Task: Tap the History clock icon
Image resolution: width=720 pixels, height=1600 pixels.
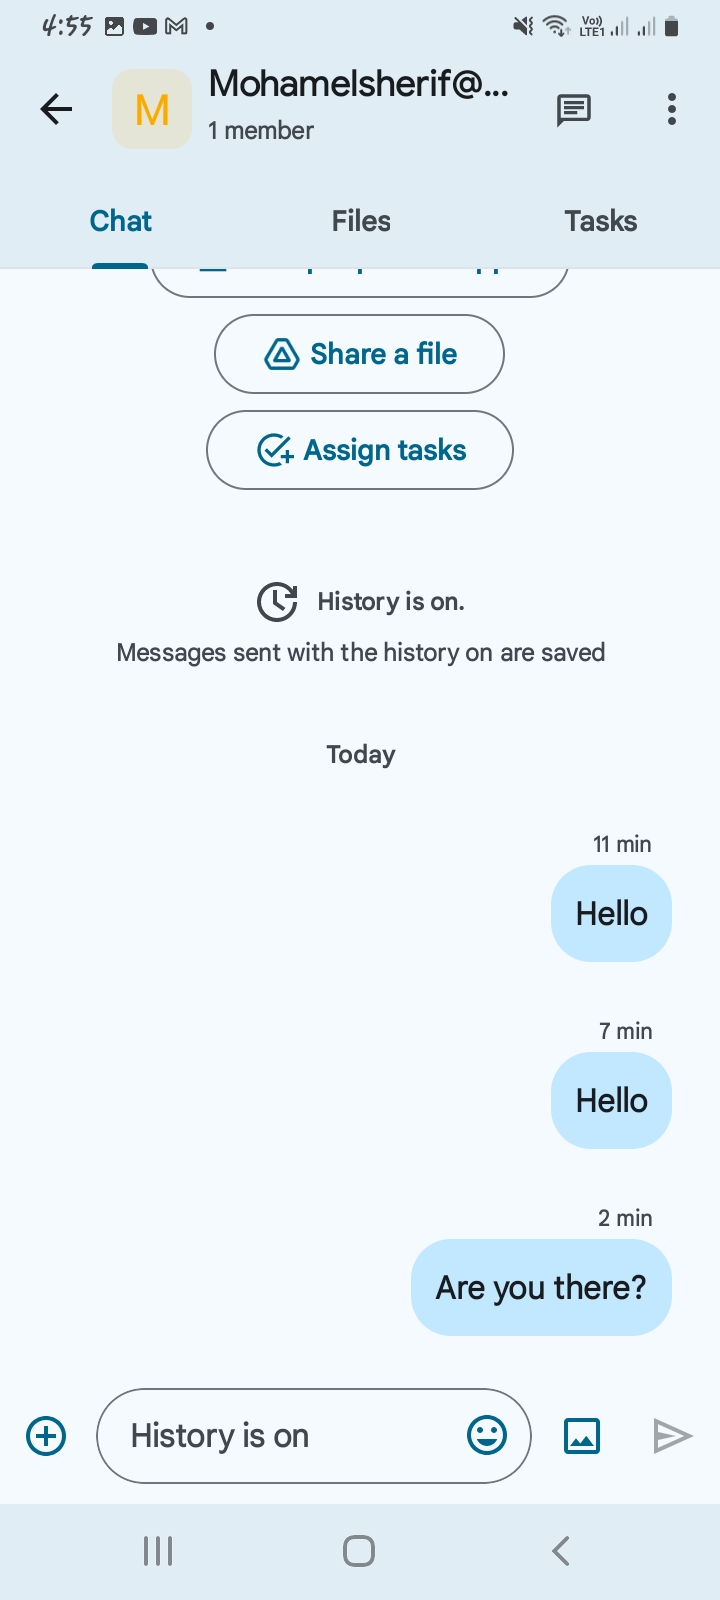Action: pyautogui.click(x=277, y=602)
